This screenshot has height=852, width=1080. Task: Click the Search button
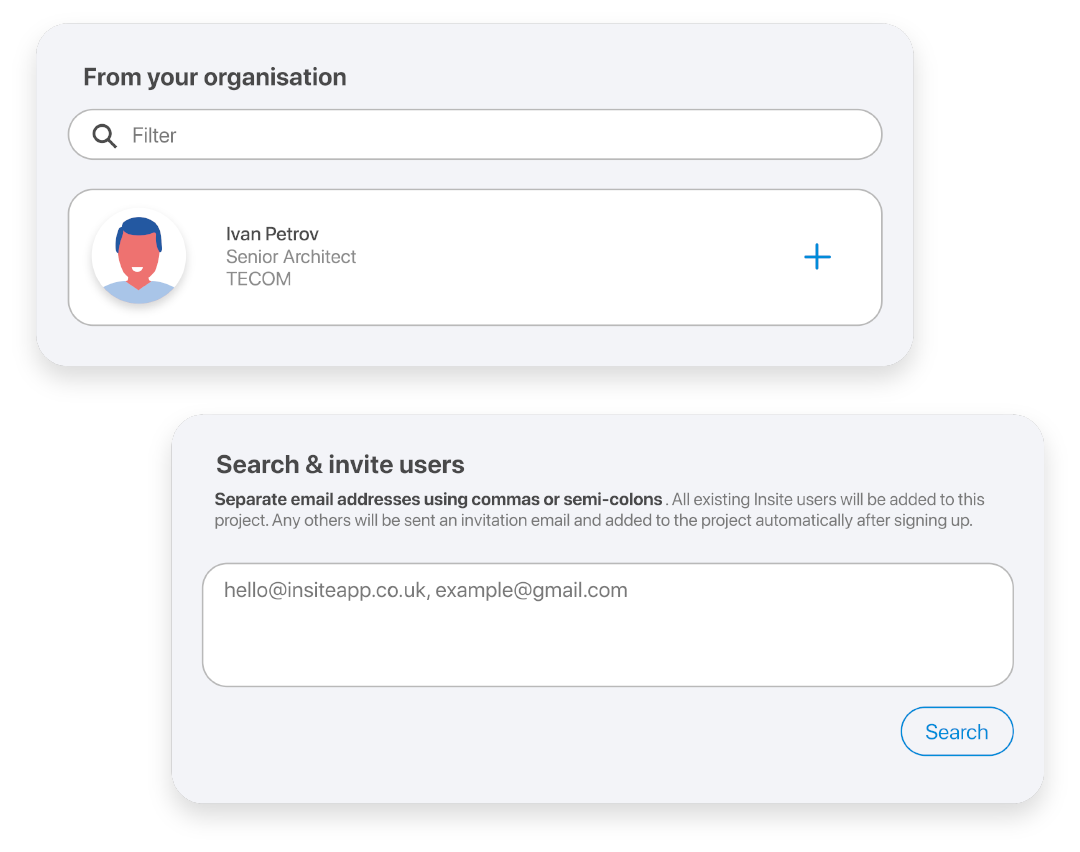[956, 731]
